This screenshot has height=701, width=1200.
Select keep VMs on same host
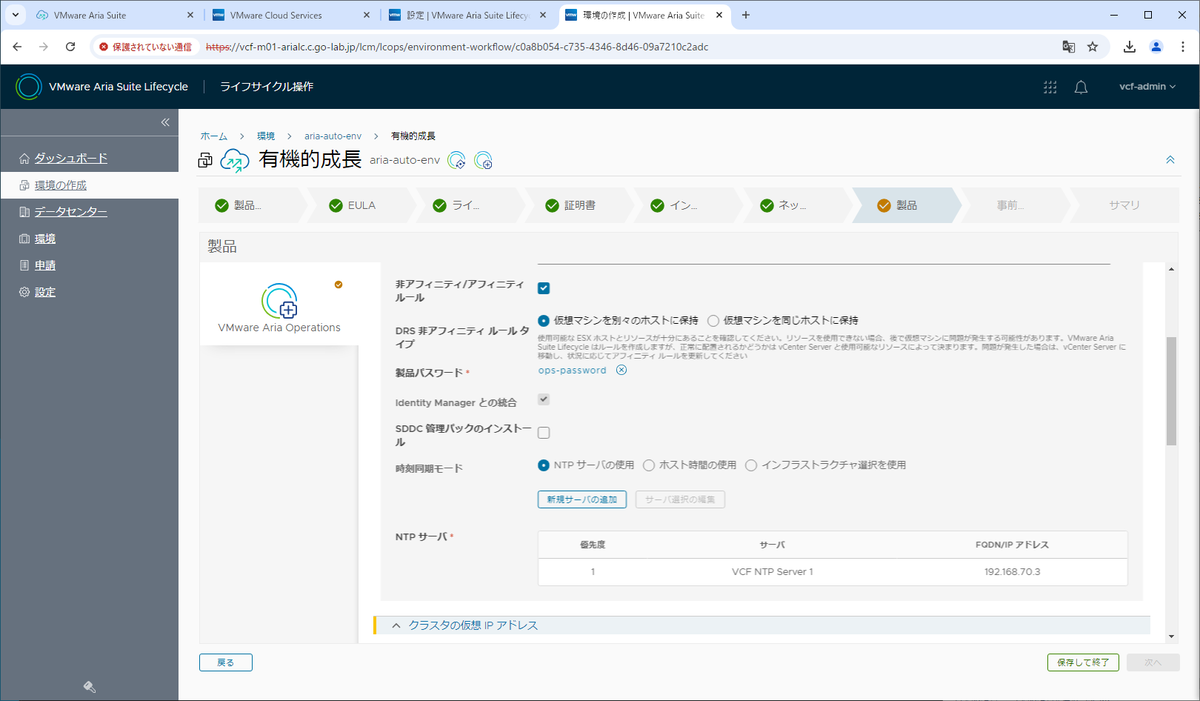click(x=713, y=321)
